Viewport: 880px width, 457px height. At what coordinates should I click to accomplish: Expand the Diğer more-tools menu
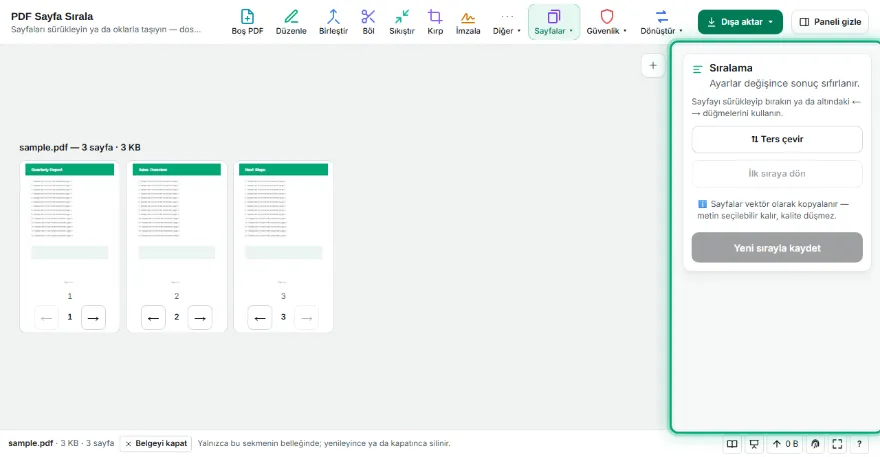(x=507, y=22)
